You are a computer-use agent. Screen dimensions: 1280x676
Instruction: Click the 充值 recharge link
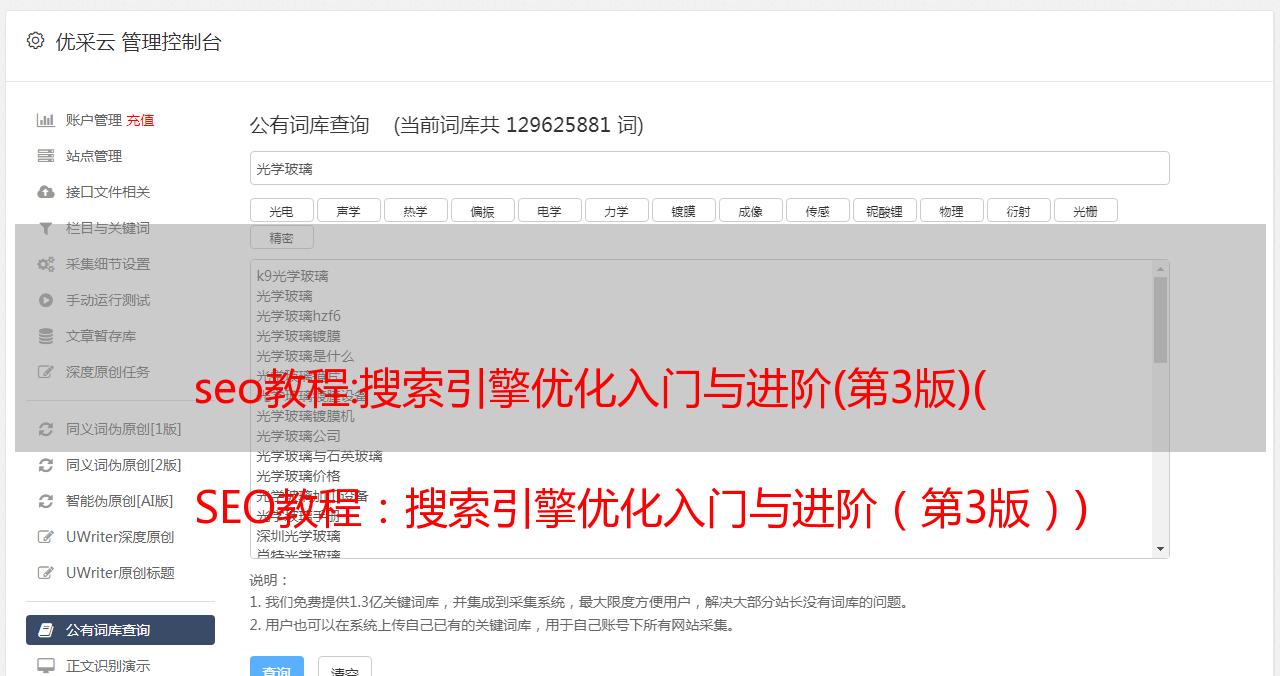tap(140, 120)
